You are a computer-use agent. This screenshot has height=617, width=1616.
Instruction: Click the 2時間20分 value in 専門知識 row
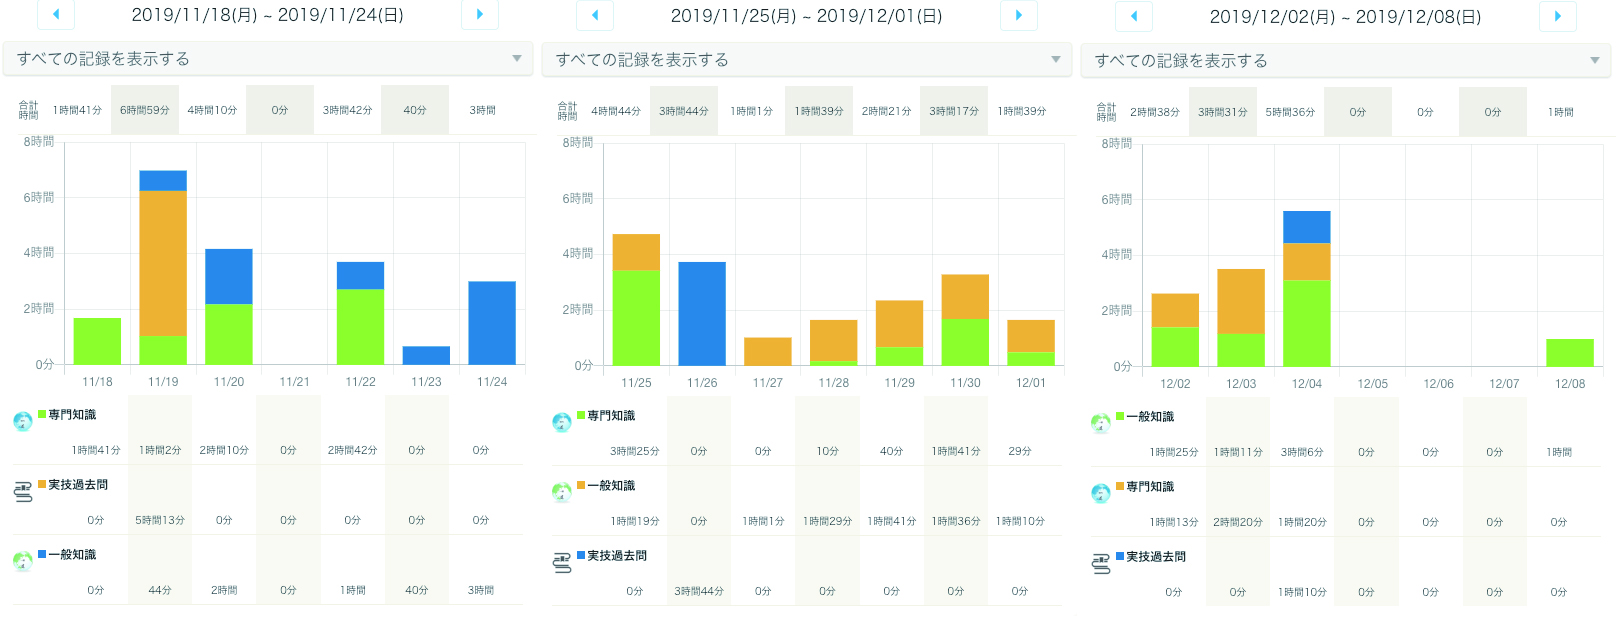point(1238,522)
